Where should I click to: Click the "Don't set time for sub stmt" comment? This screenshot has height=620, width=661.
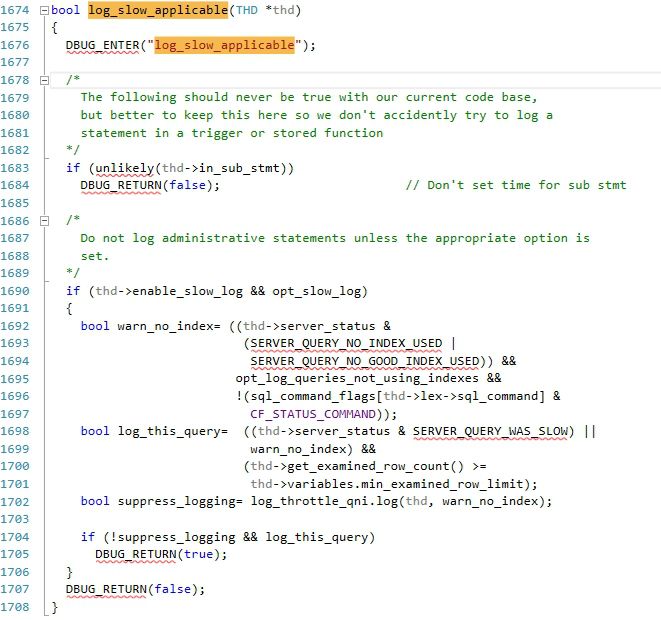[516, 185]
